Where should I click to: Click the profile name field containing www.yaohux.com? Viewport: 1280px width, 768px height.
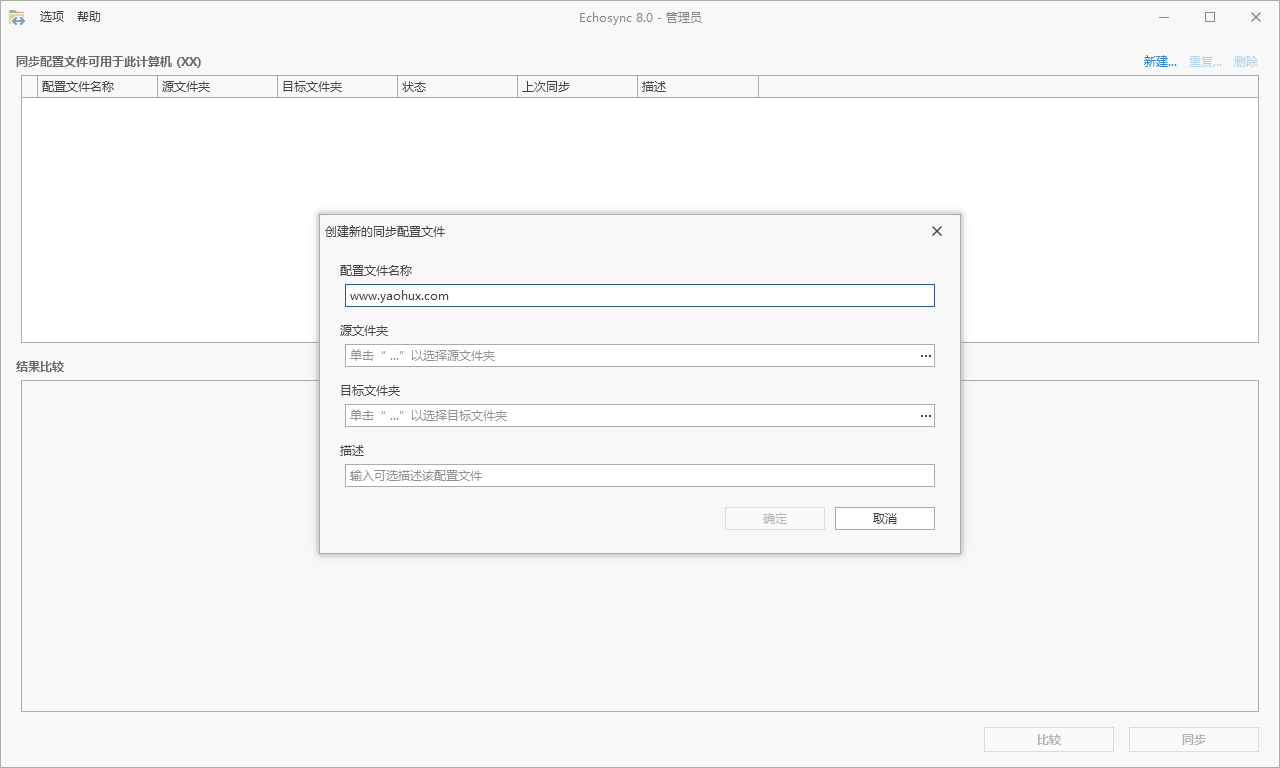tap(640, 295)
